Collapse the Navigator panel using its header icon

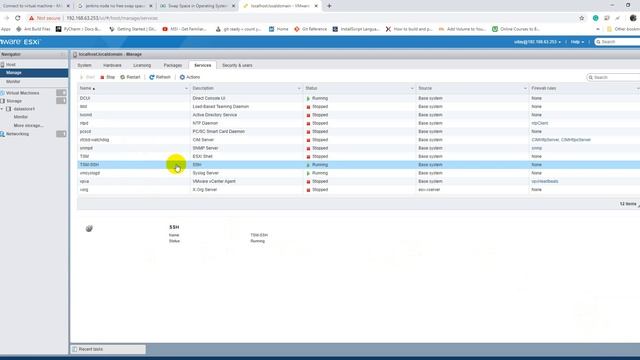63,54
